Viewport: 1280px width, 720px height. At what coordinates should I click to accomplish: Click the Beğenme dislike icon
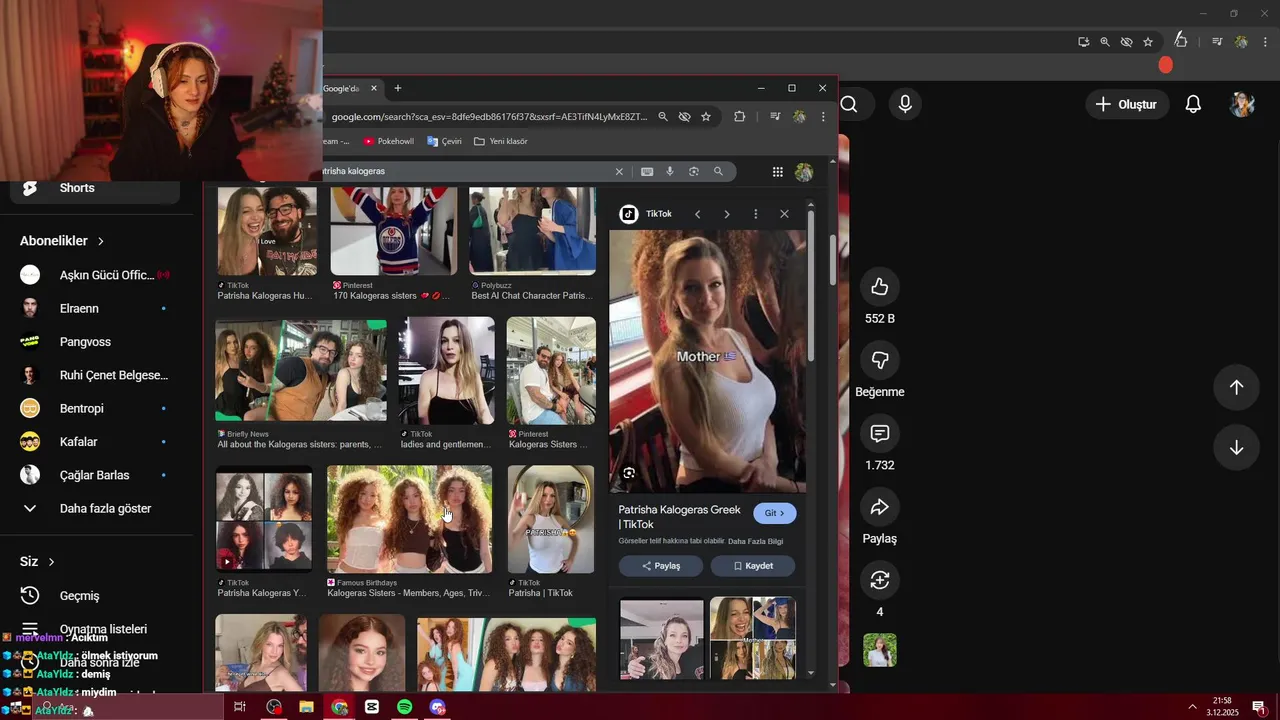[x=880, y=360]
